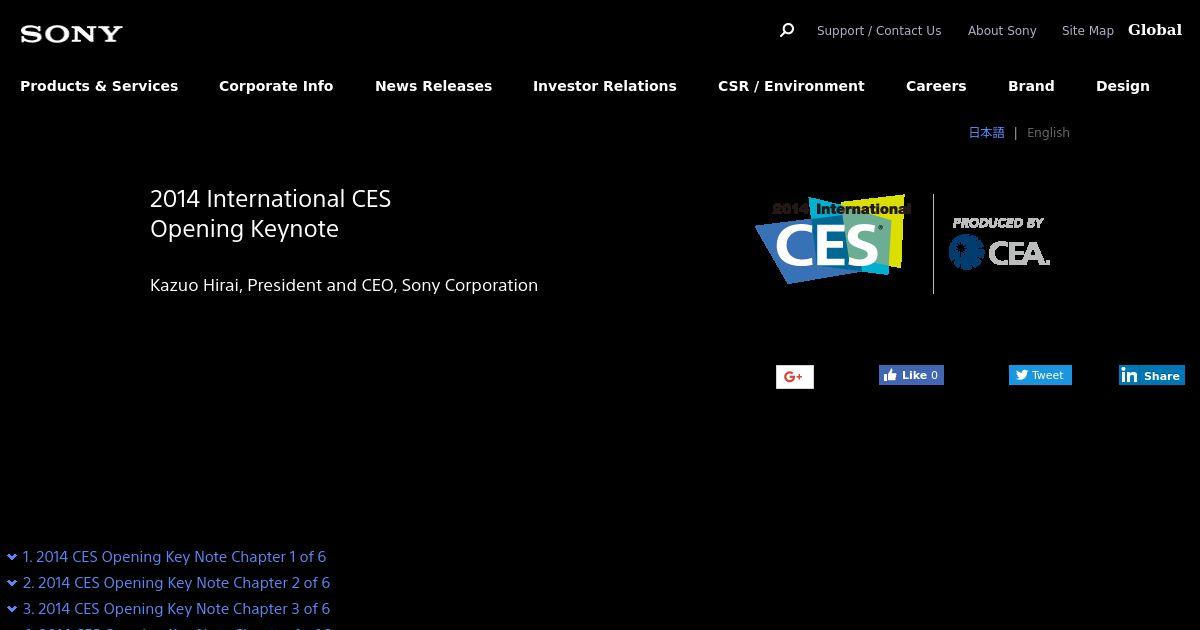Click the 2014 International CES logo
Viewport: 1200px width, 630px height.
(832, 239)
